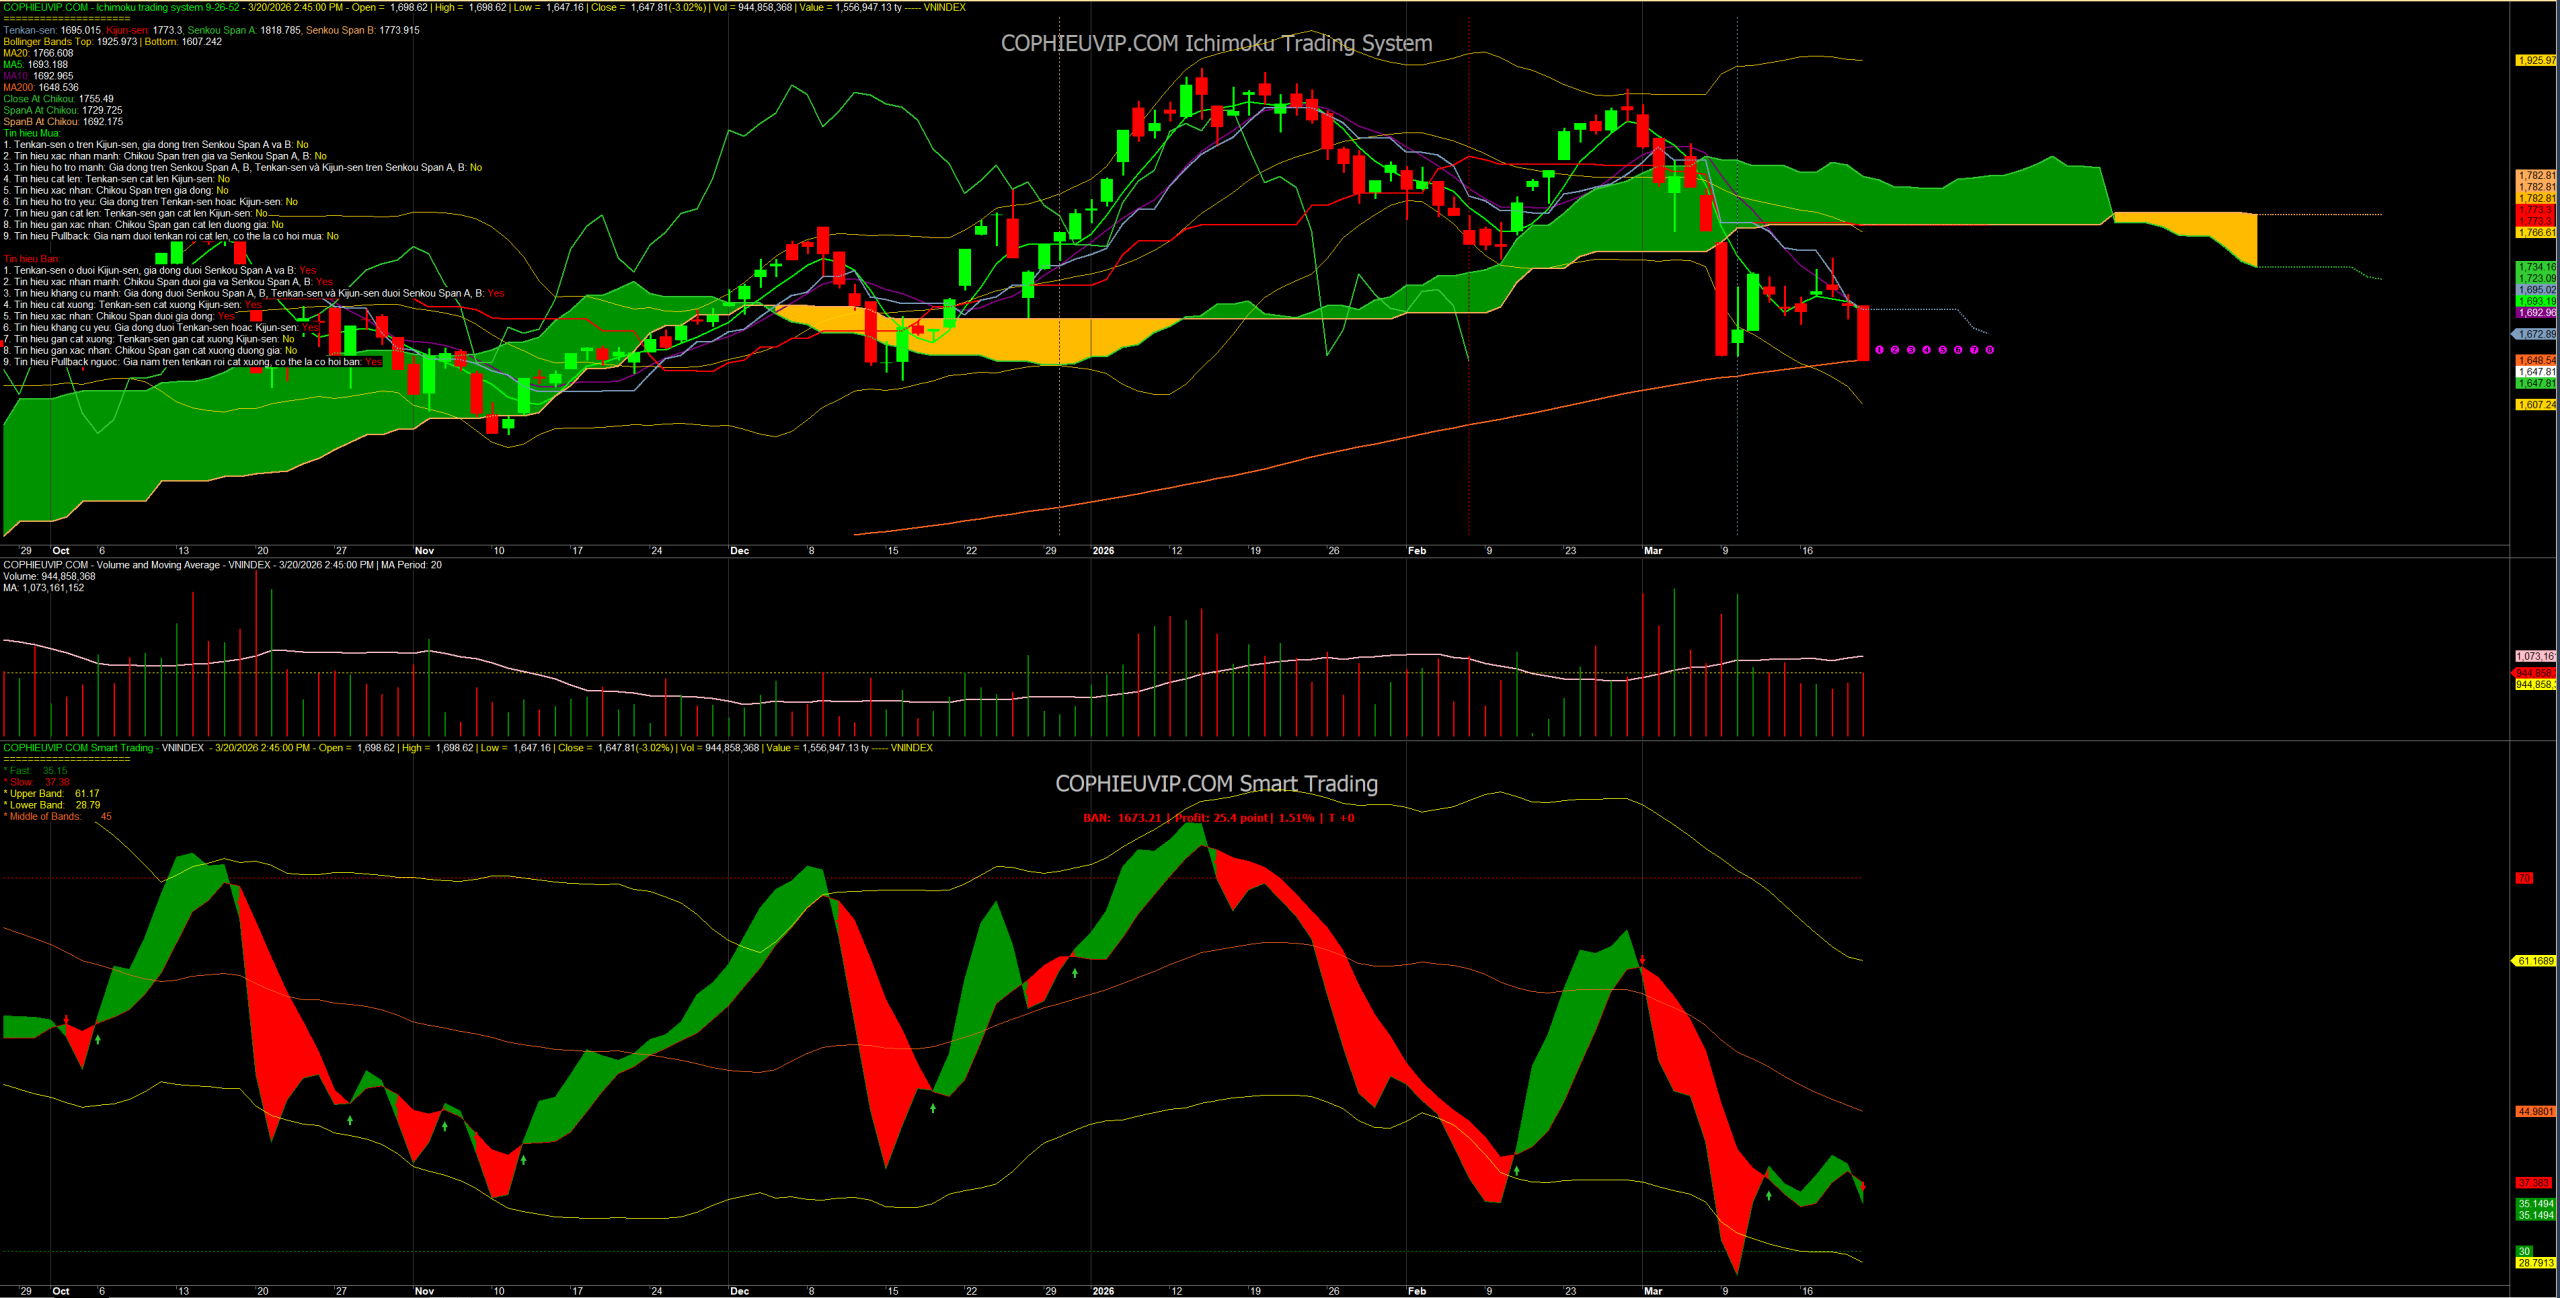Select the 'Tin hieu Ban' sell signals header

tap(31, 259)
